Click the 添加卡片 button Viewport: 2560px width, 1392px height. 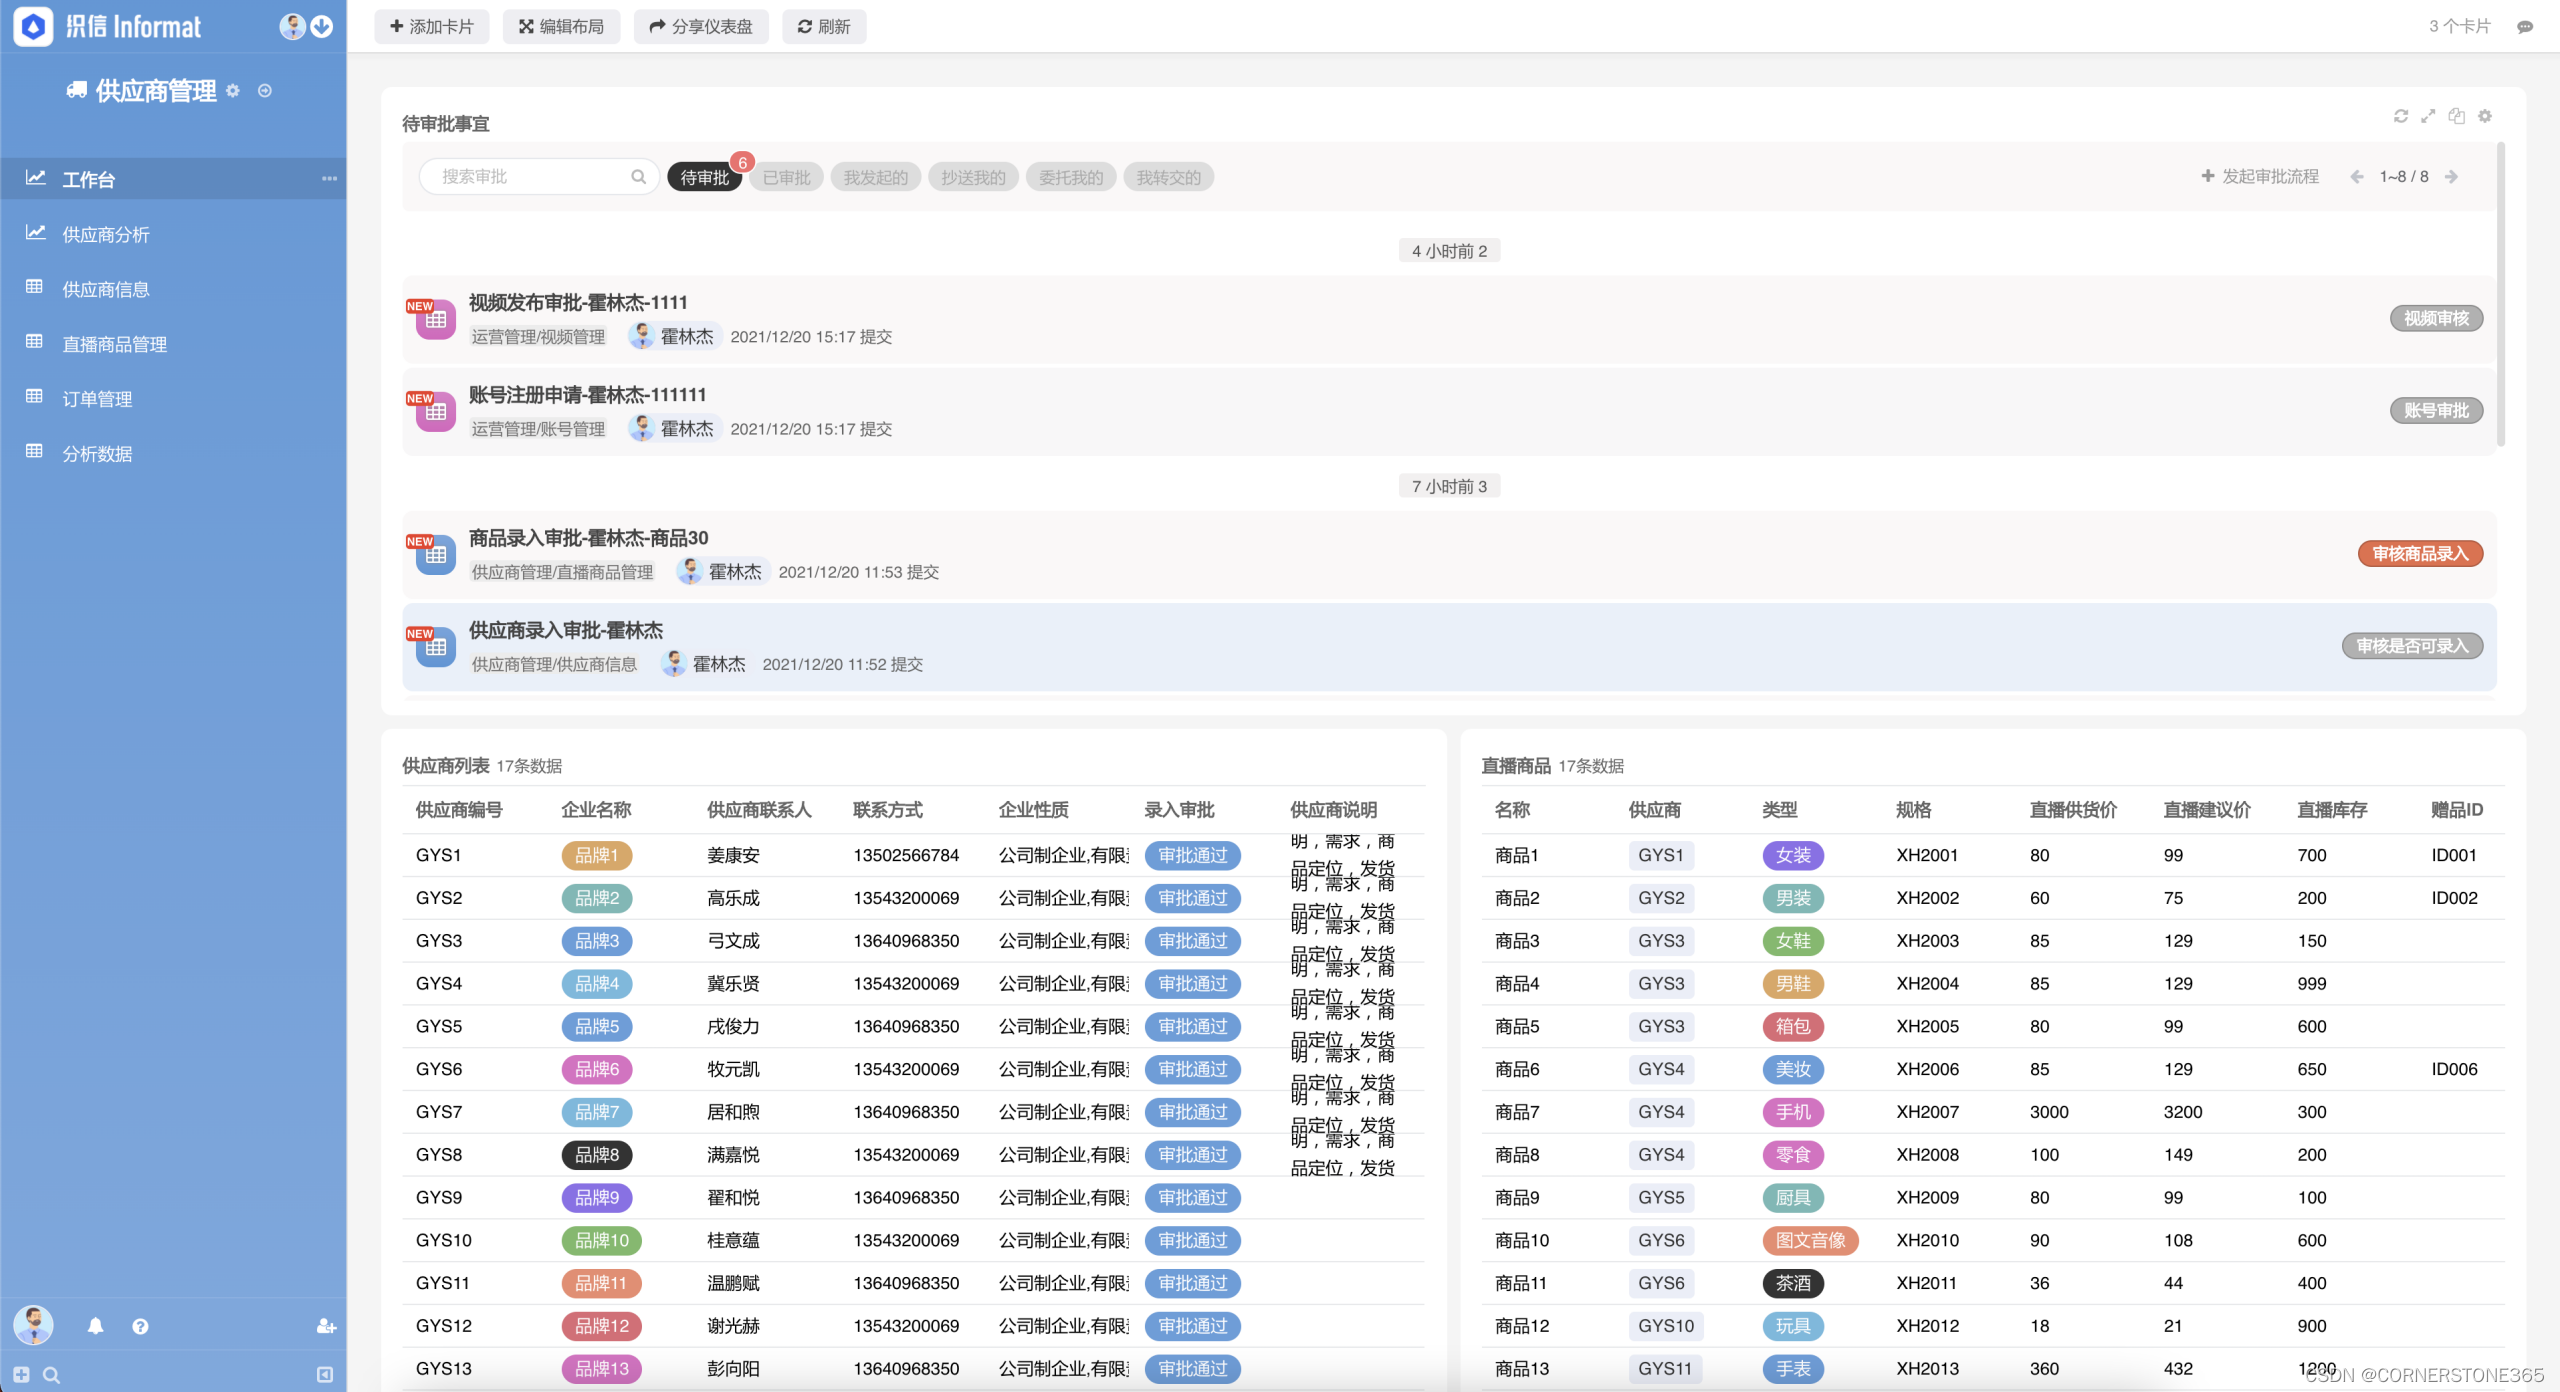tap(431, 27)
